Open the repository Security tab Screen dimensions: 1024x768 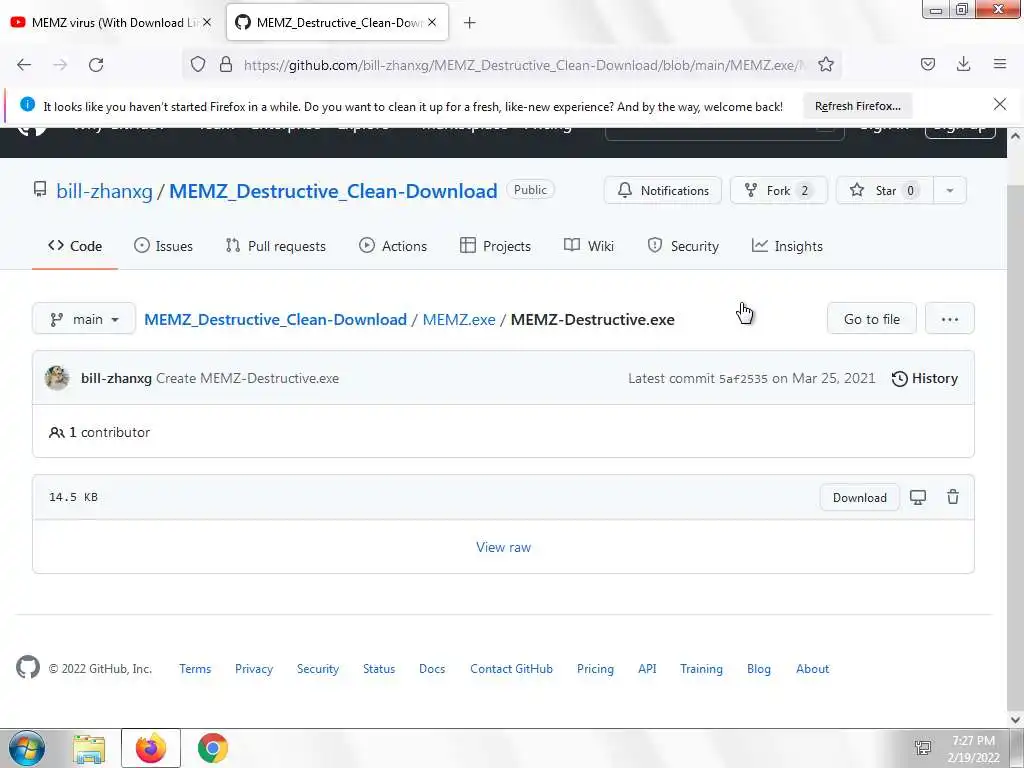point(683,246)
